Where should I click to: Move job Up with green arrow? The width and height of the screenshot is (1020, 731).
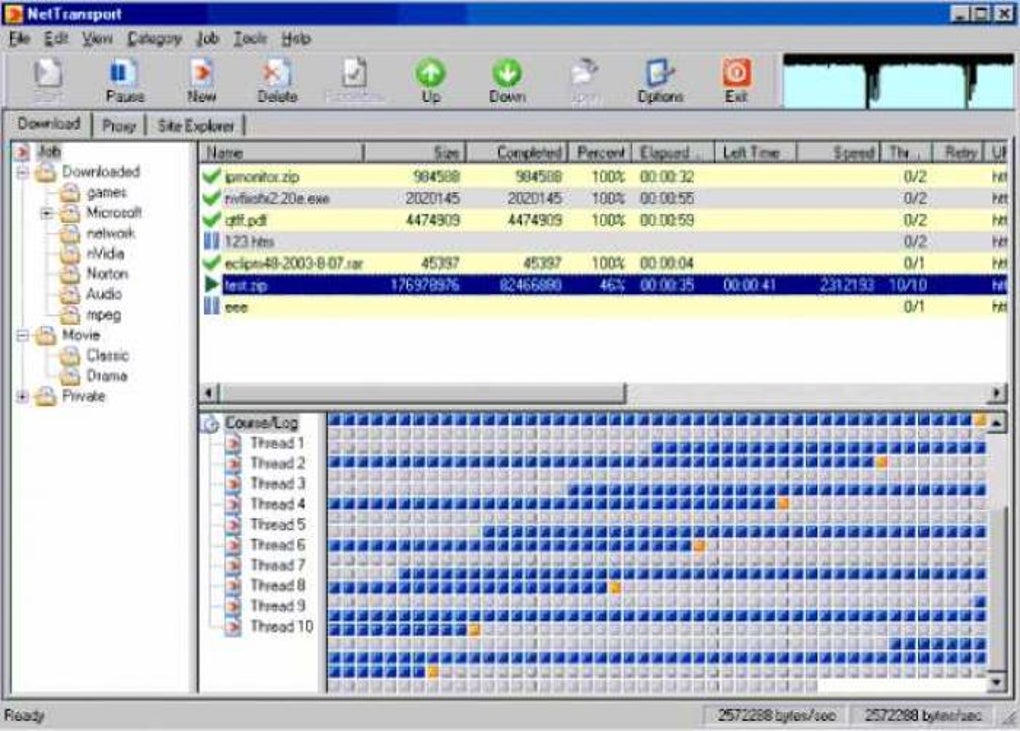(x=431, y=80)
